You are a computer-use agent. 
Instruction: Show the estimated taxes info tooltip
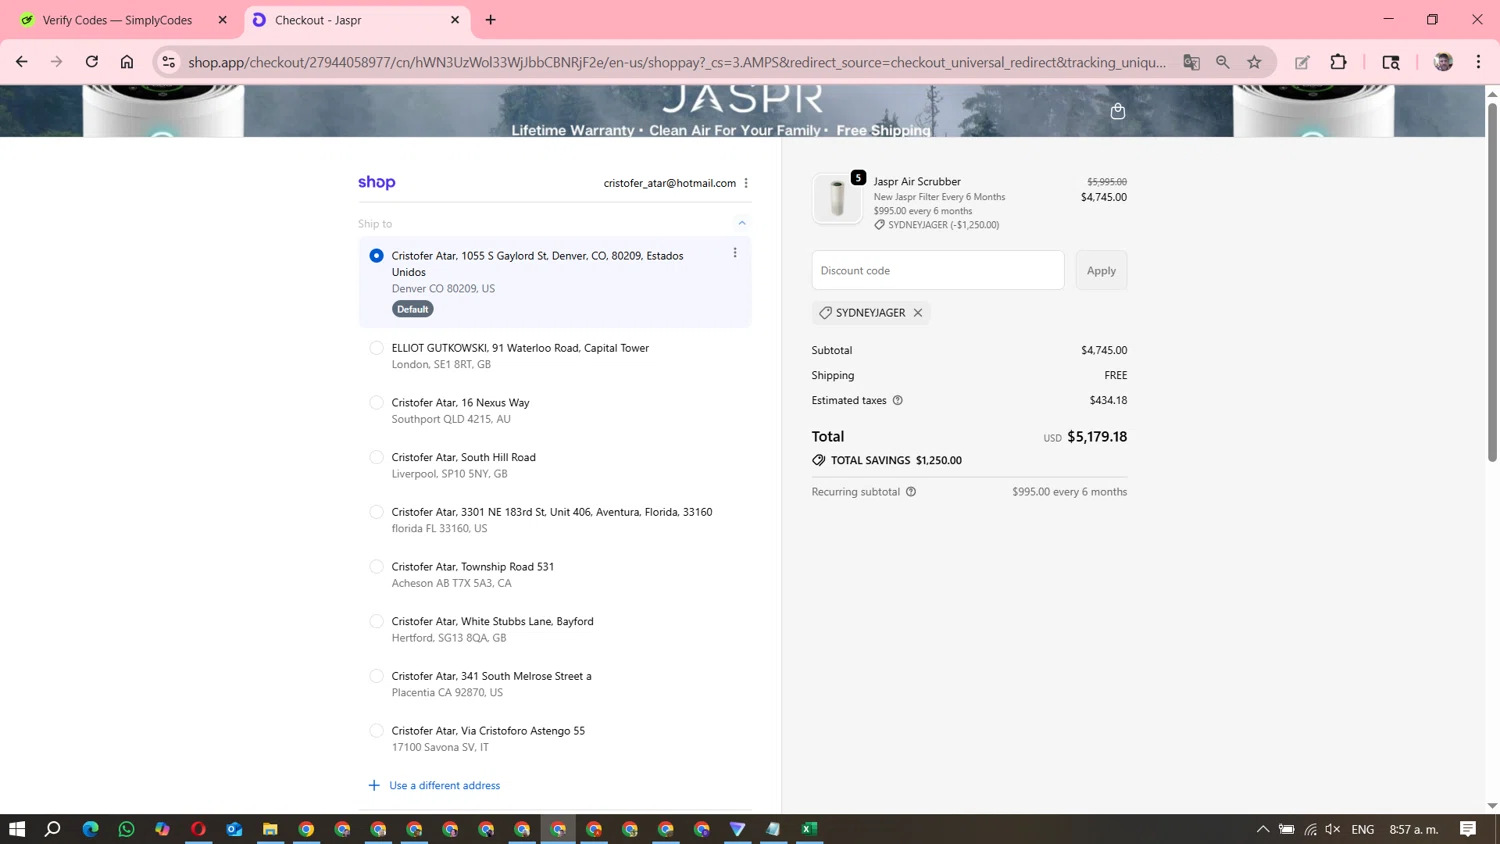click(898, 400)
